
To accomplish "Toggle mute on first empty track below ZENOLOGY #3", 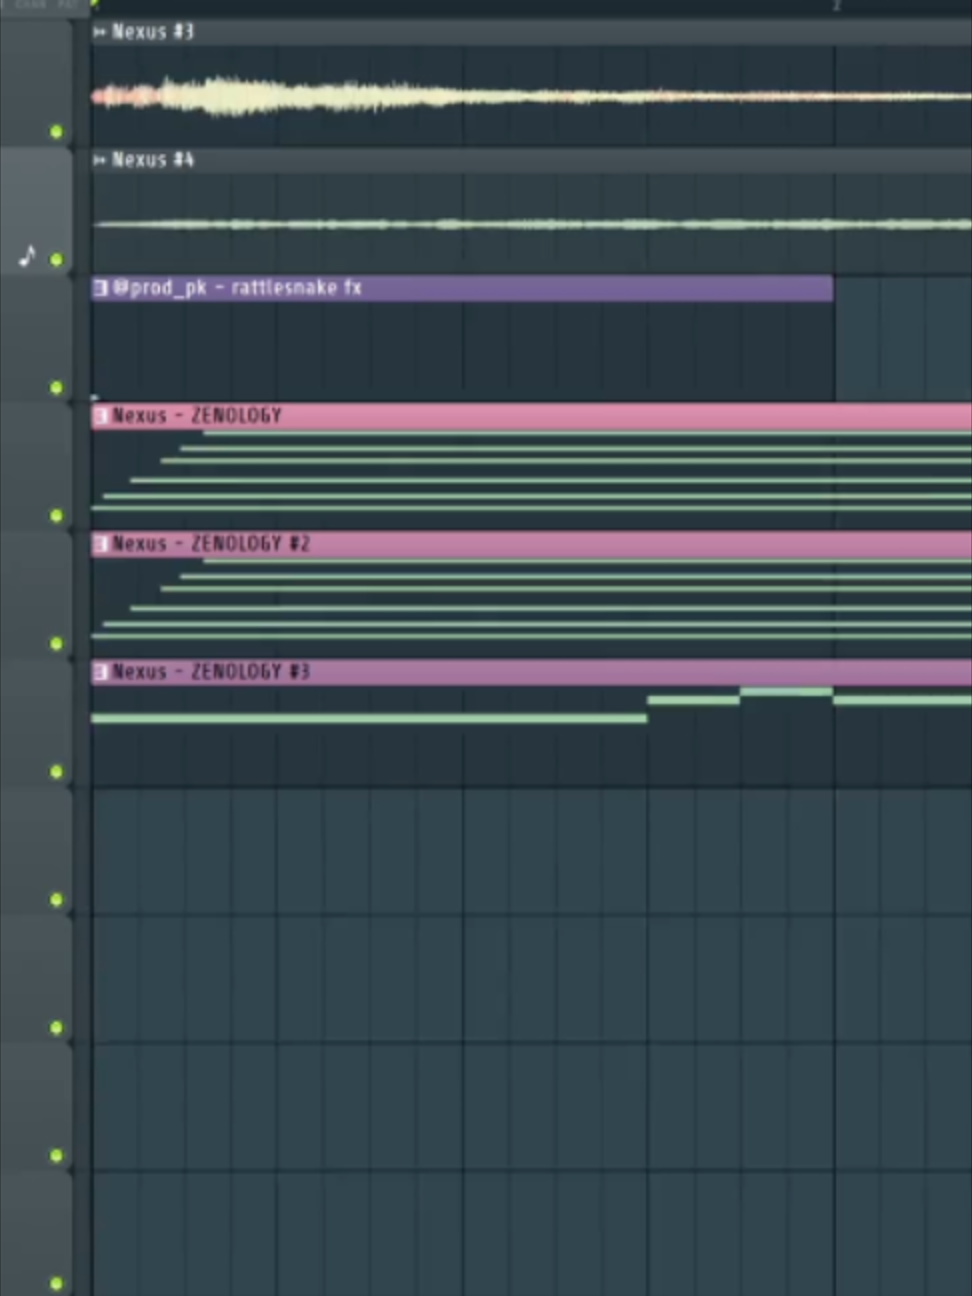I will point(56,900).
